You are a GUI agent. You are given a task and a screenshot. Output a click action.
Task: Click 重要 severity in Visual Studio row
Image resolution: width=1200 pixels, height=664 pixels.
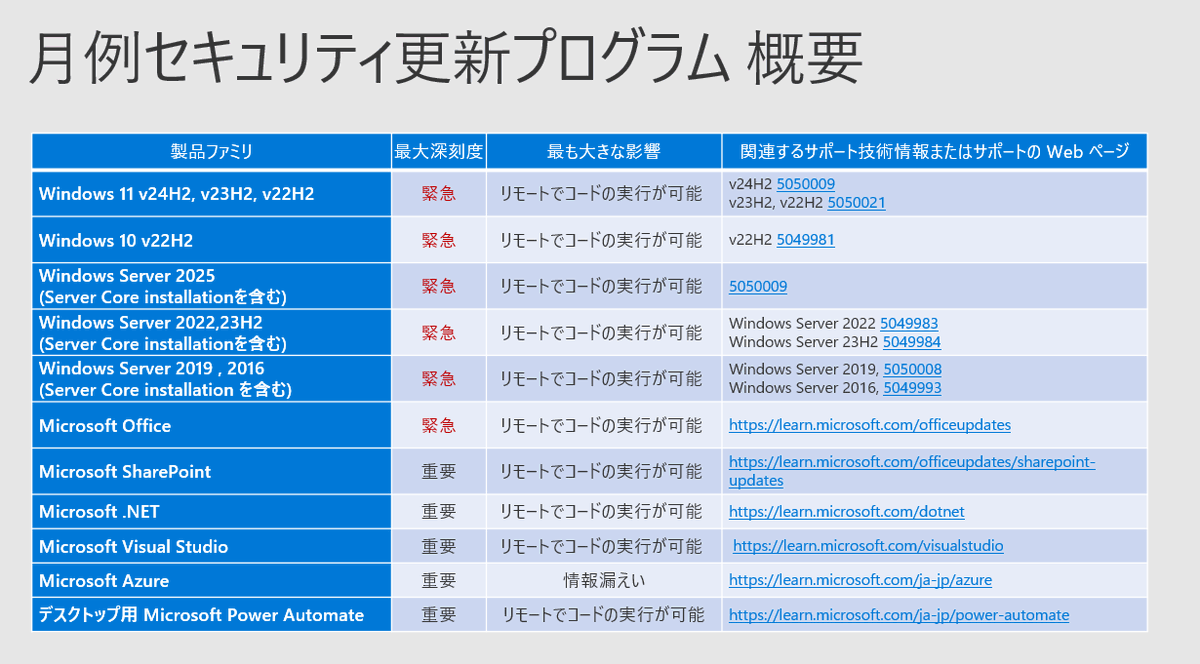(439, 546)
